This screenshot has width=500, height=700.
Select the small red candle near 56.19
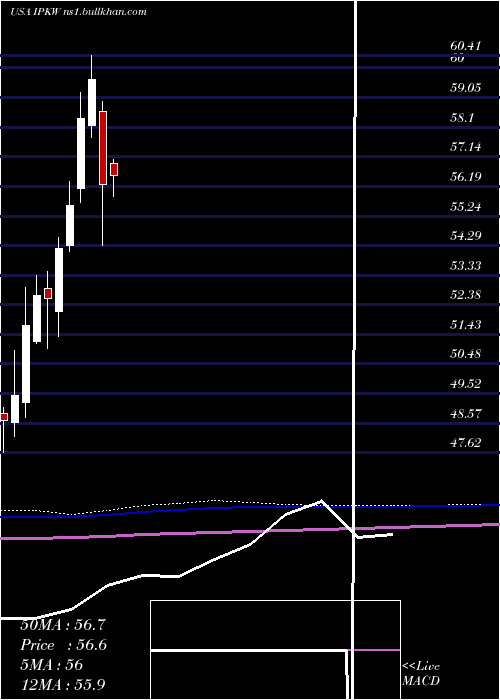pyautogui.click(x=114, y=170)
